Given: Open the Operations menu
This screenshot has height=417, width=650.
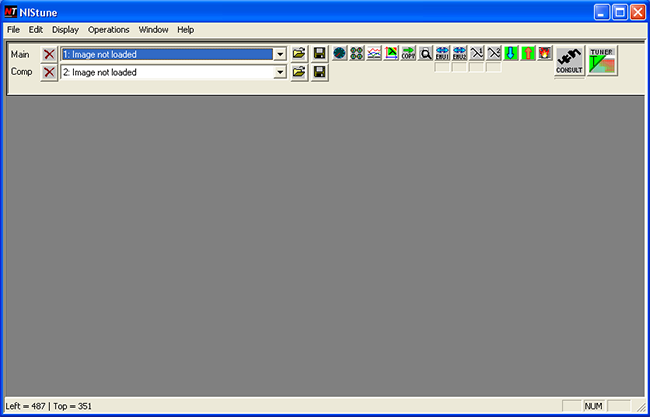Looking at the screenshot, I should 109,30.
